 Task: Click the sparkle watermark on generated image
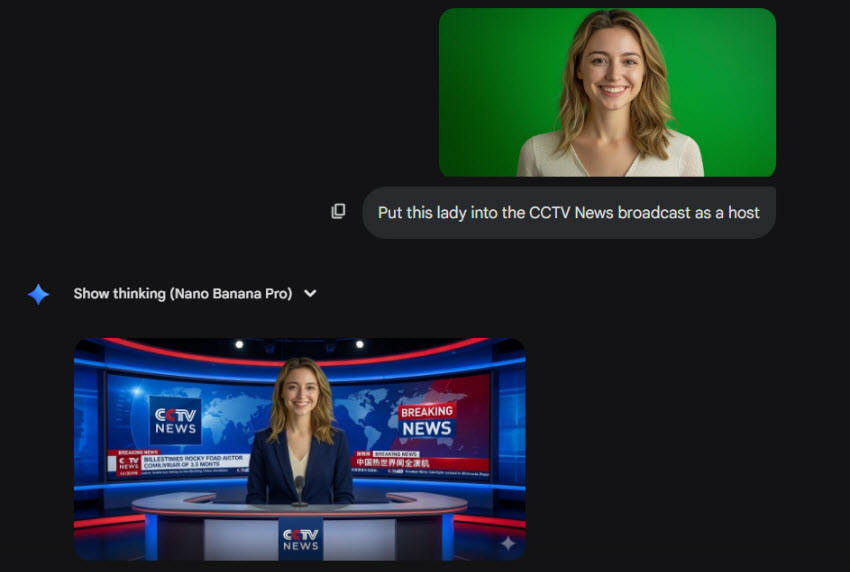coord(508,543)
